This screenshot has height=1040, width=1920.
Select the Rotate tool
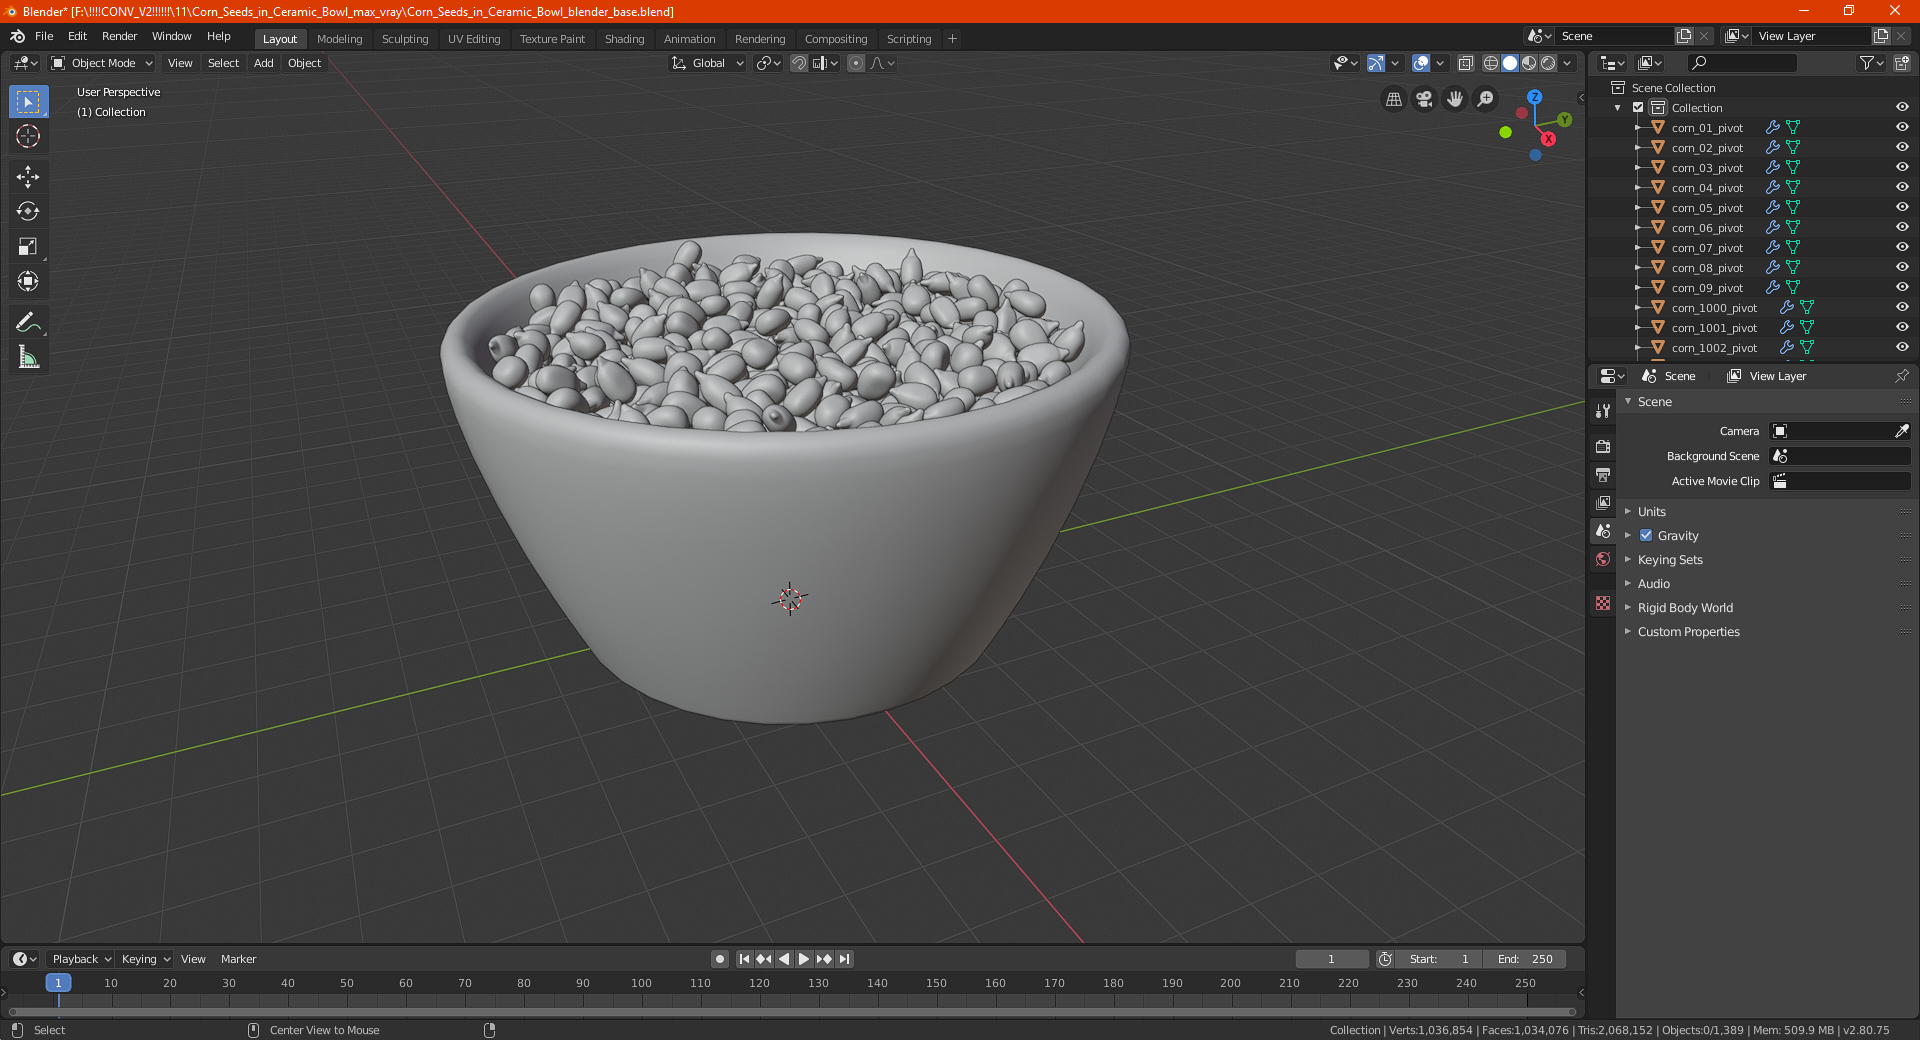pos(28,211)
